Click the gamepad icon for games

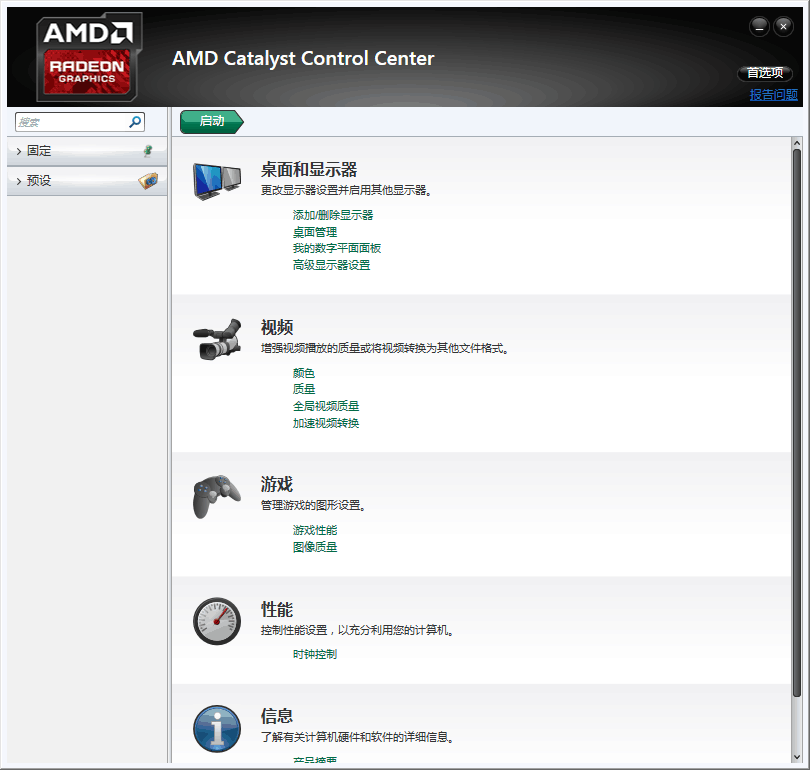[x=216, y=497]
